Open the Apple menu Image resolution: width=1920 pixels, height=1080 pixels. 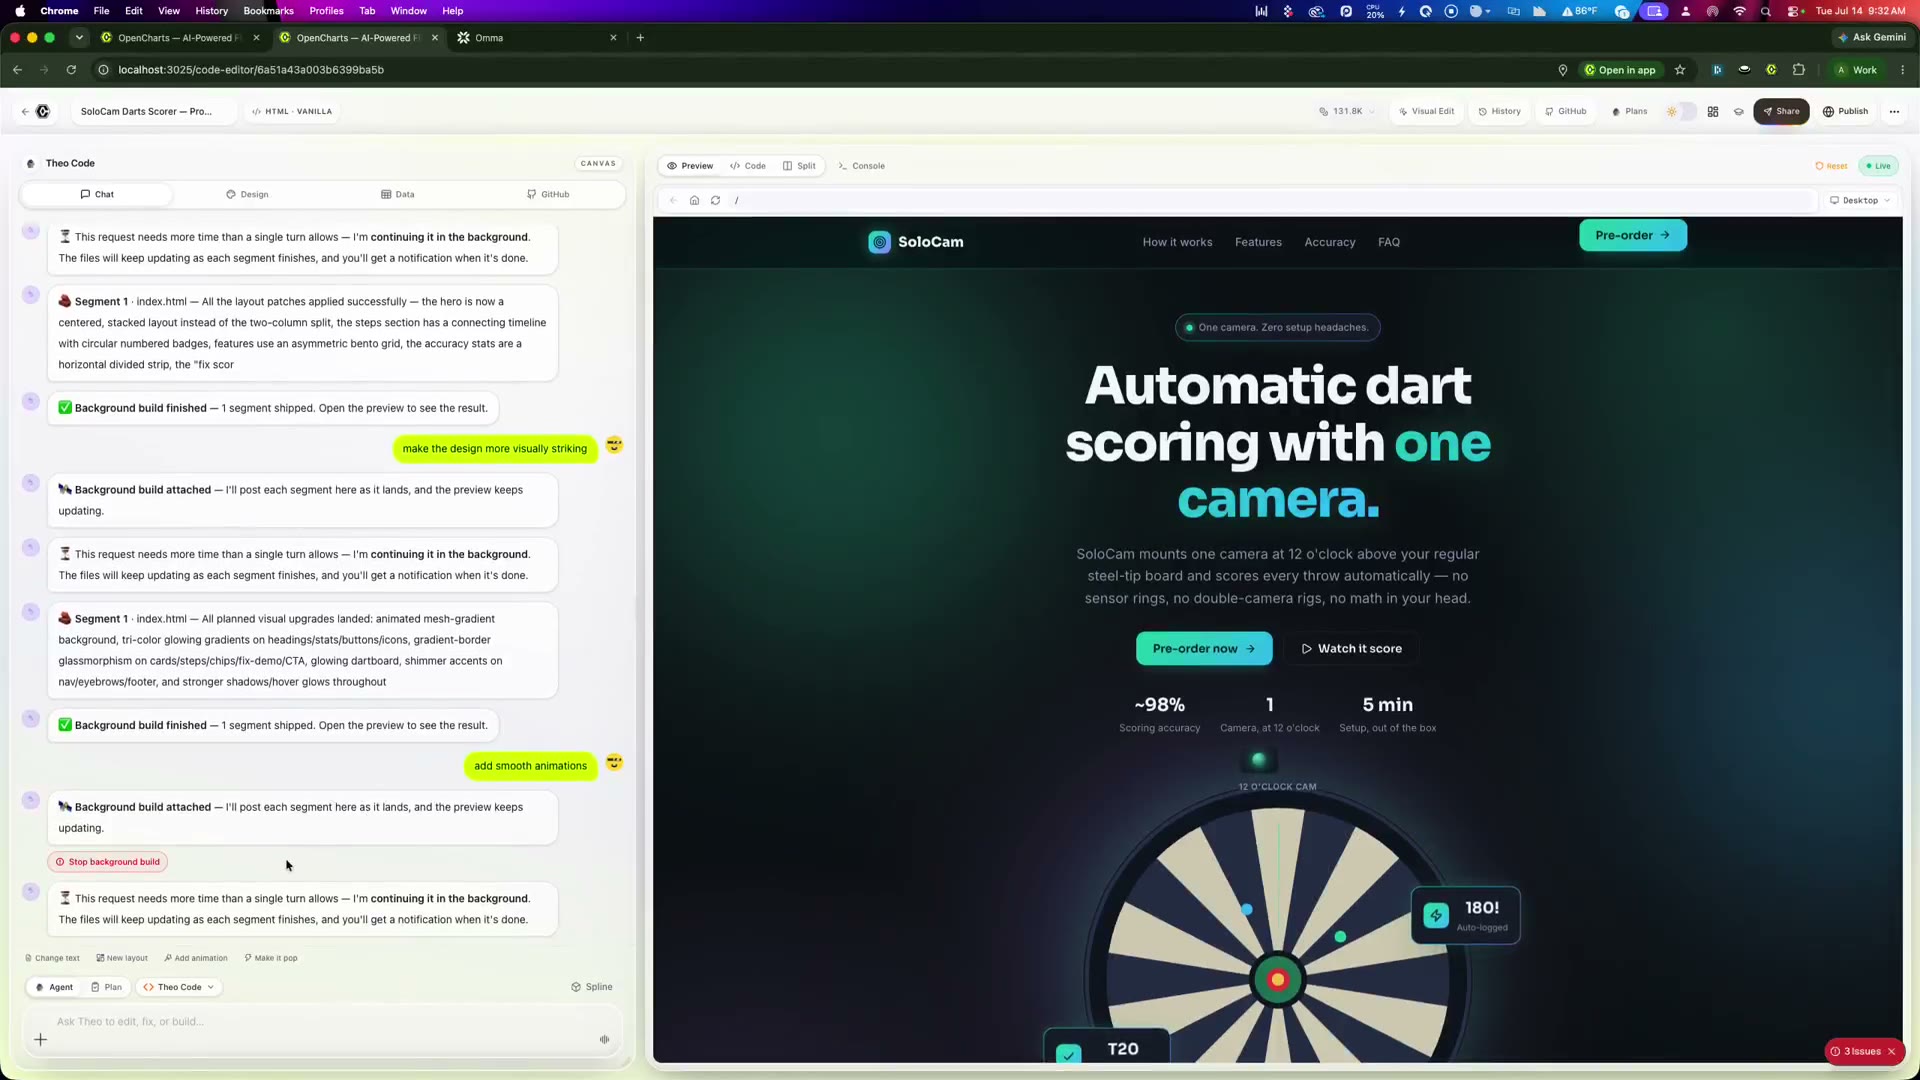19,11
